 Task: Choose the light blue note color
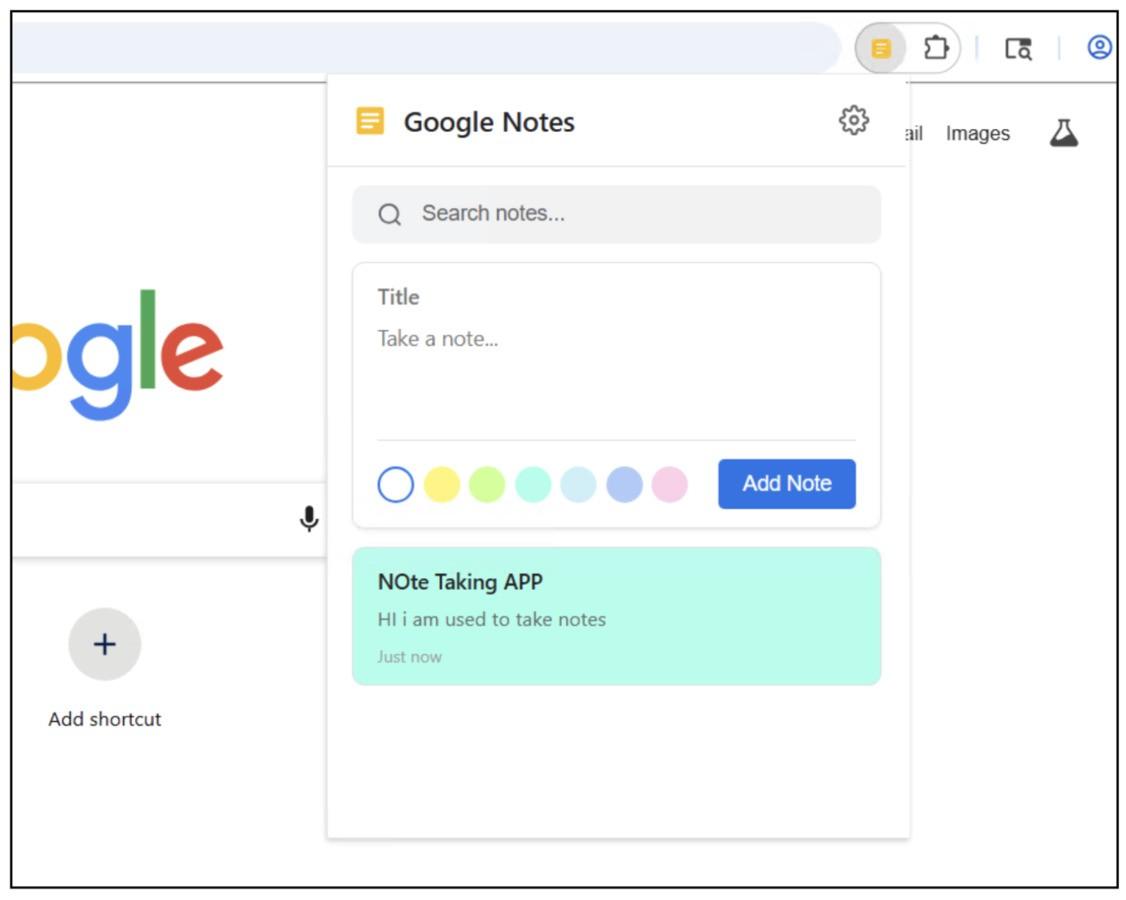tap(578, 484)
